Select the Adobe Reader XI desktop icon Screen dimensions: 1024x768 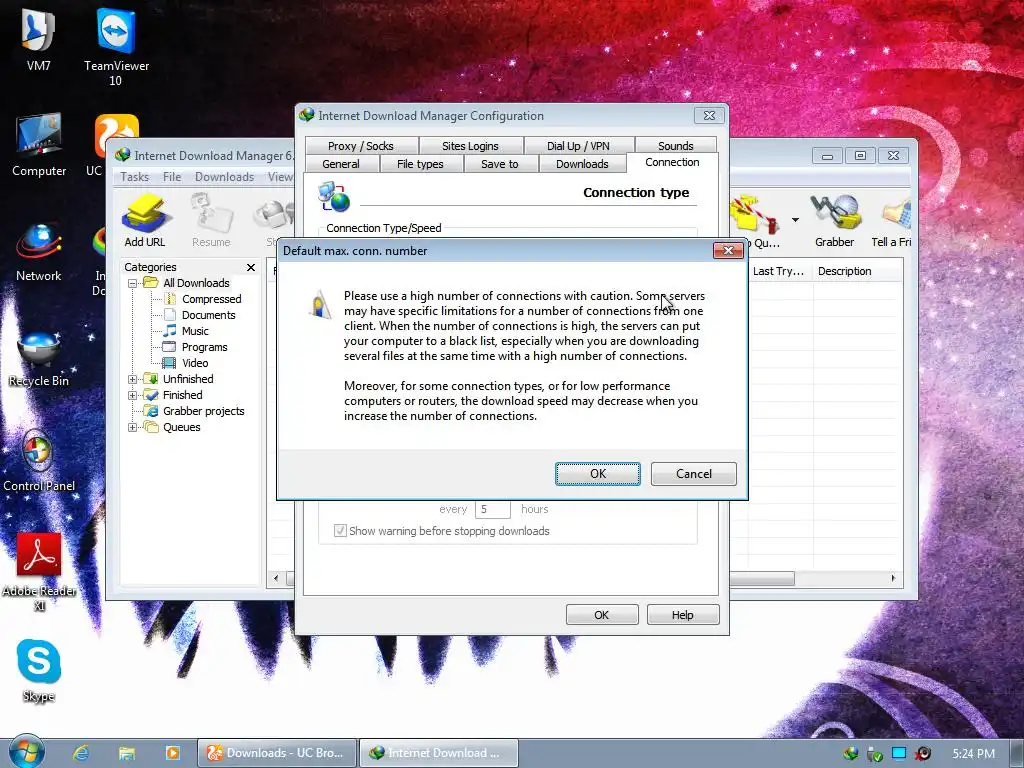[39, 572]
